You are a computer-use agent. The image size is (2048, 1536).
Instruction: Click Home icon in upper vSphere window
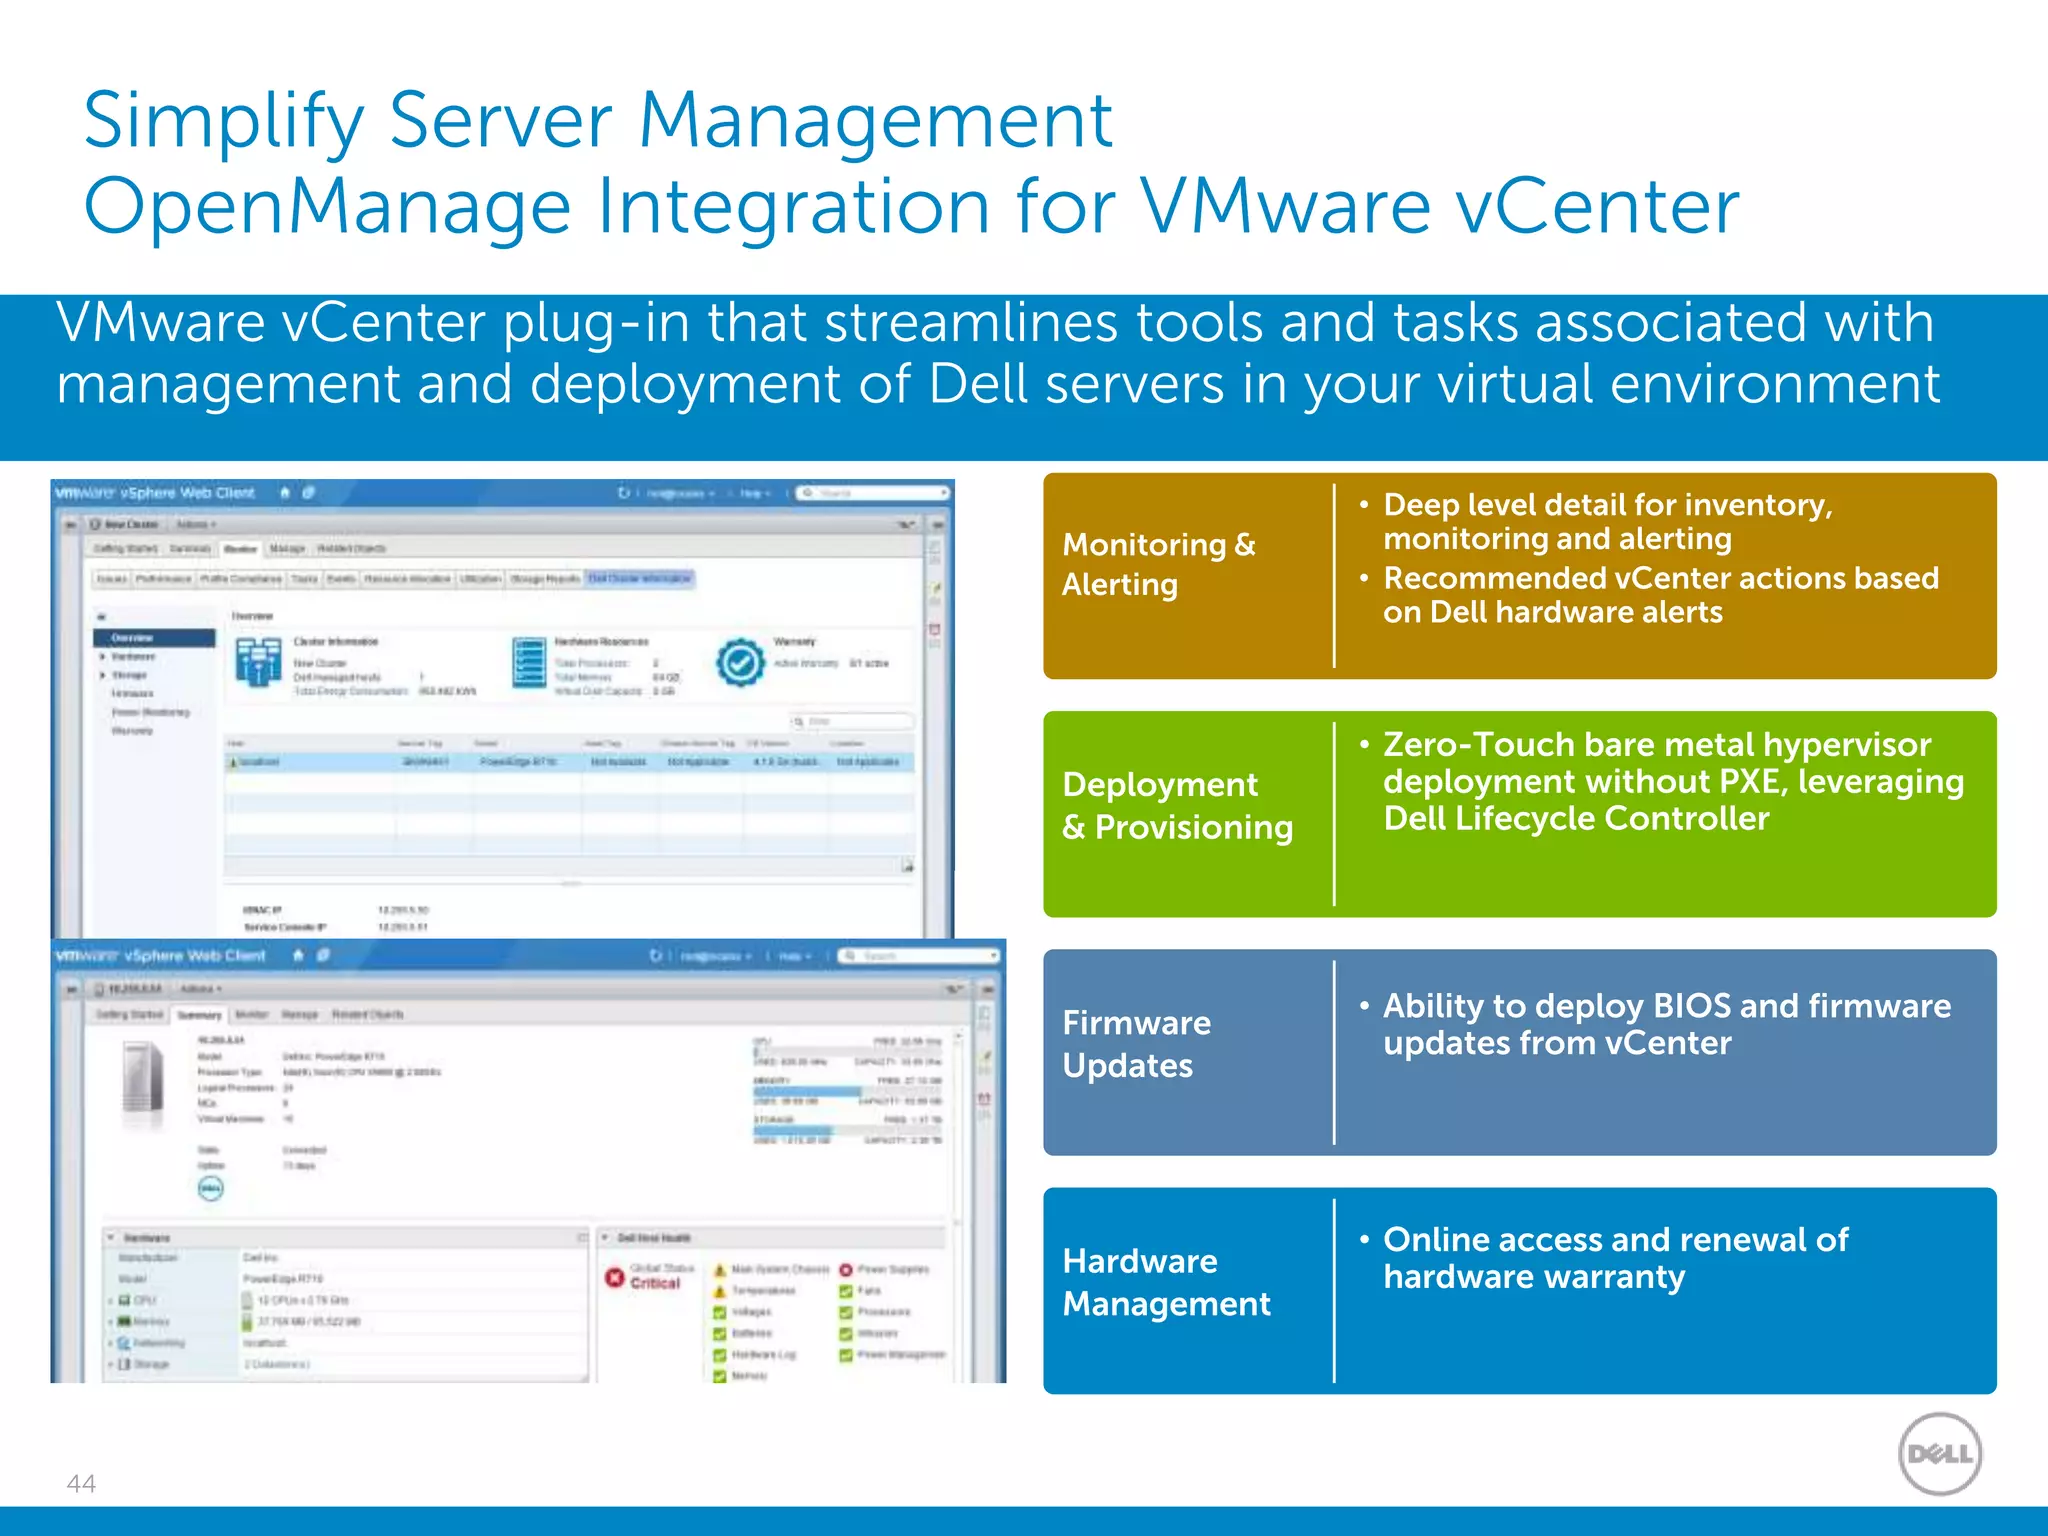(285, 493)
